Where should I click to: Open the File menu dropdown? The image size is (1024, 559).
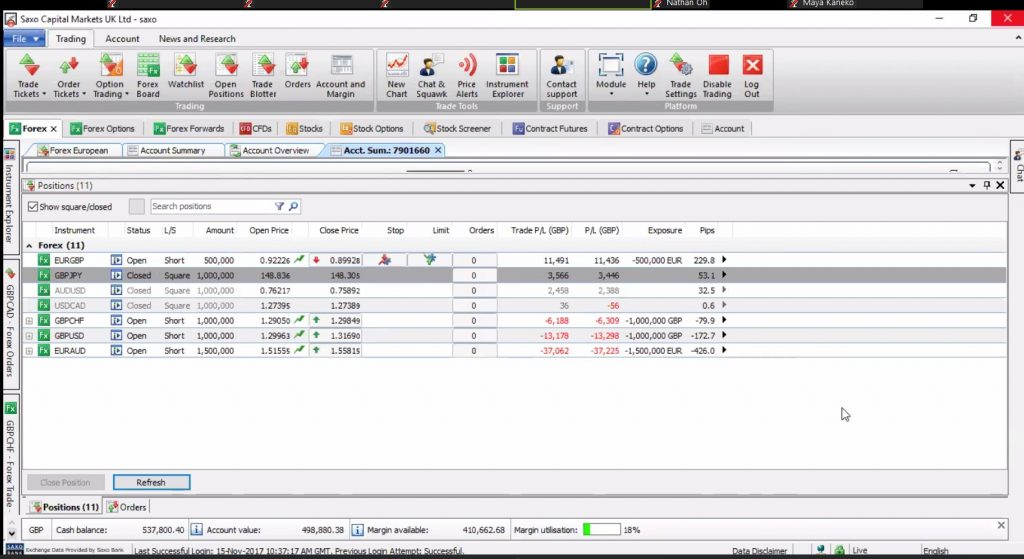point(25,39)
